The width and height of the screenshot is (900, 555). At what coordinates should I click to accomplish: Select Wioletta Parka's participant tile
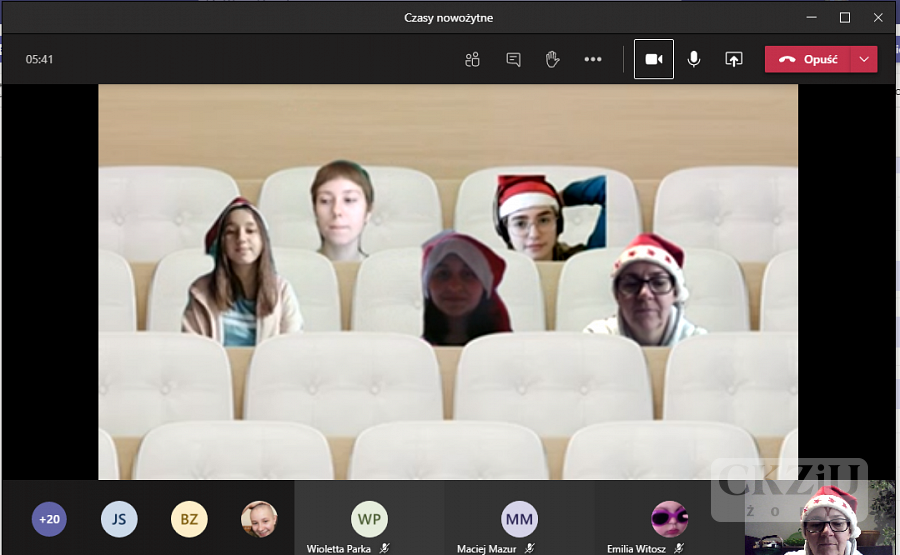[369, 520]
